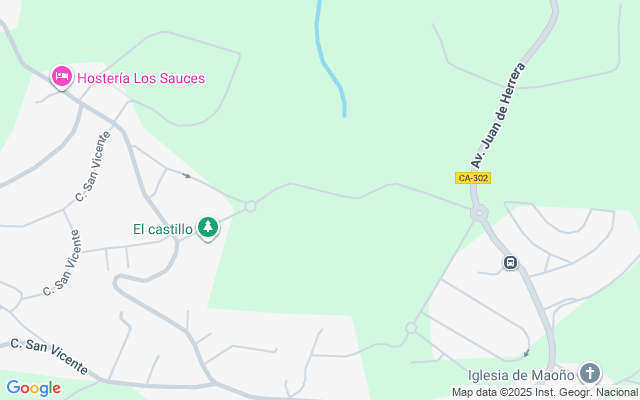Click the C. San Vicente label nearest Hostería
This screenshot has width=640, height=400.
(93, 166)
